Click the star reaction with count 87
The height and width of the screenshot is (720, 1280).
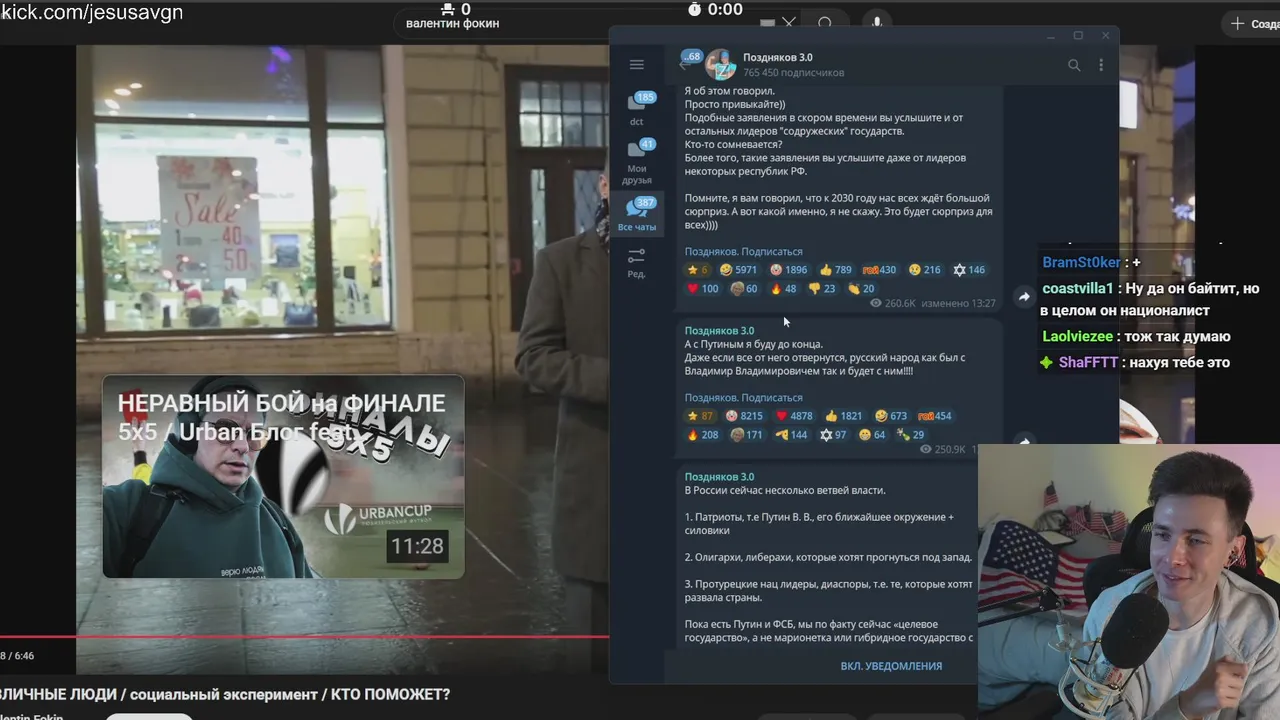click(700, 416)
